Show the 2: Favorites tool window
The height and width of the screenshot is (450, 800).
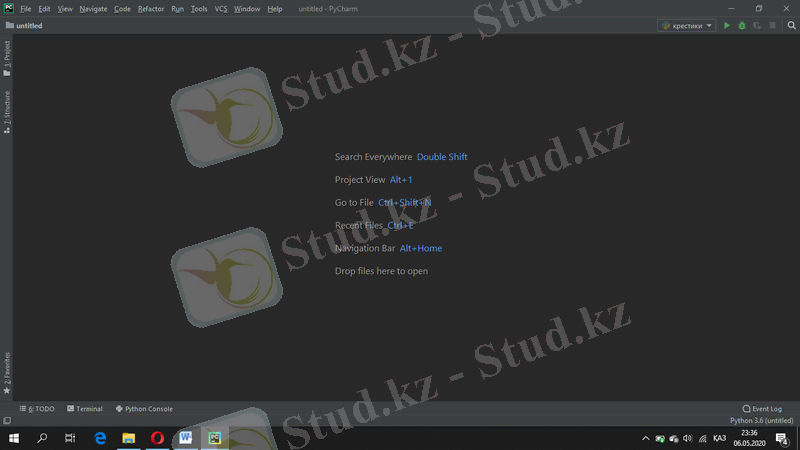pos(7,373)
